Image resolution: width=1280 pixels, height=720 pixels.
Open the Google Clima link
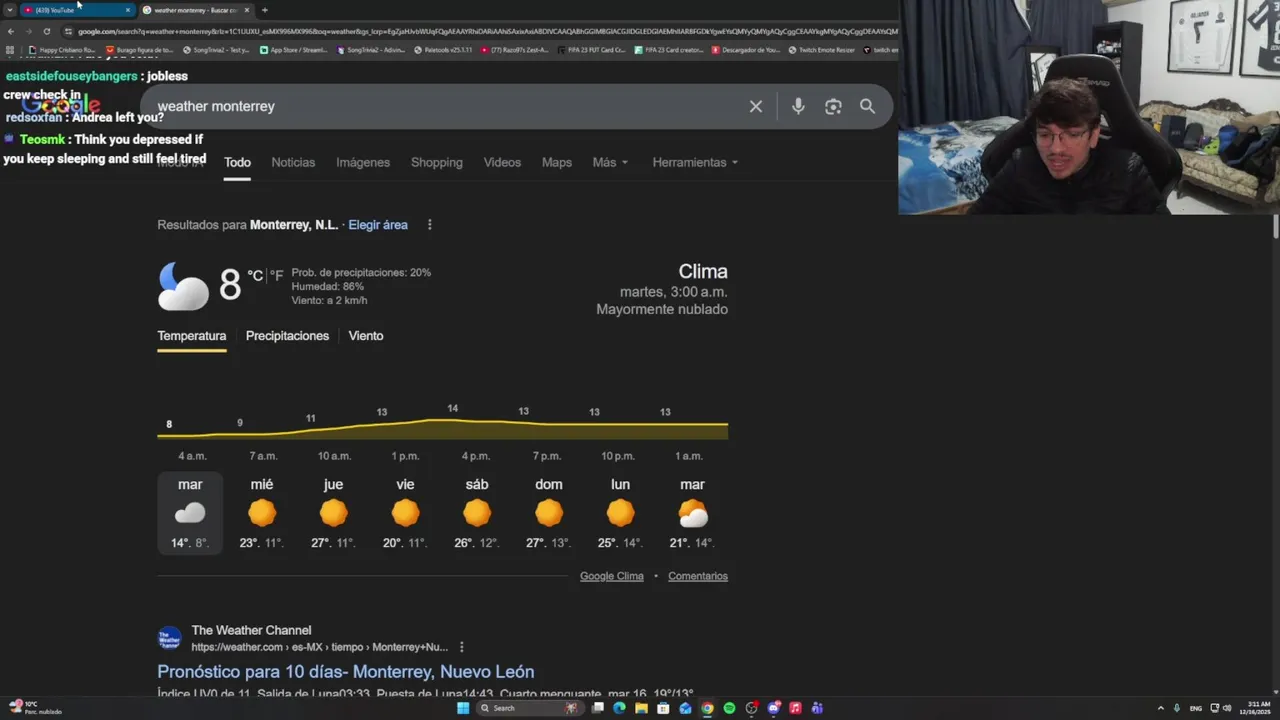coord(612,576)
